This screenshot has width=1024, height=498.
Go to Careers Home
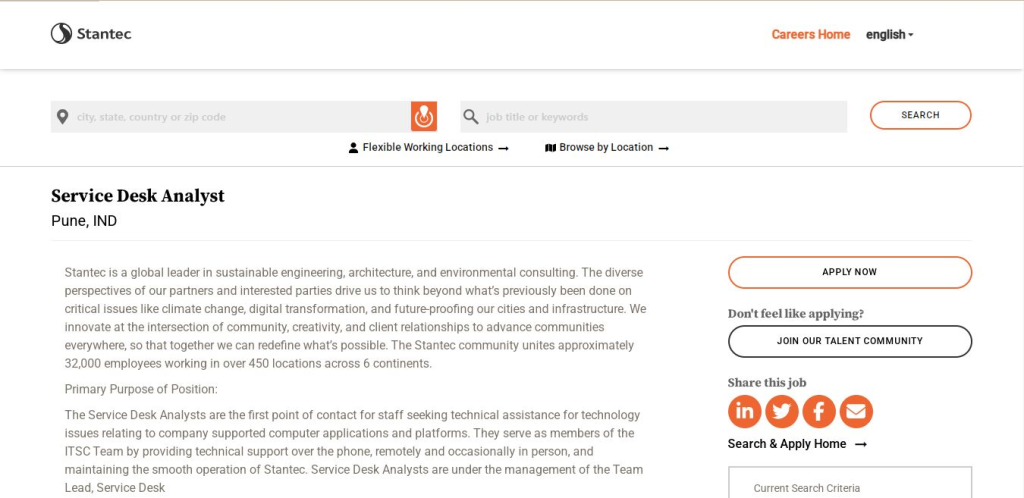[810, 35]
